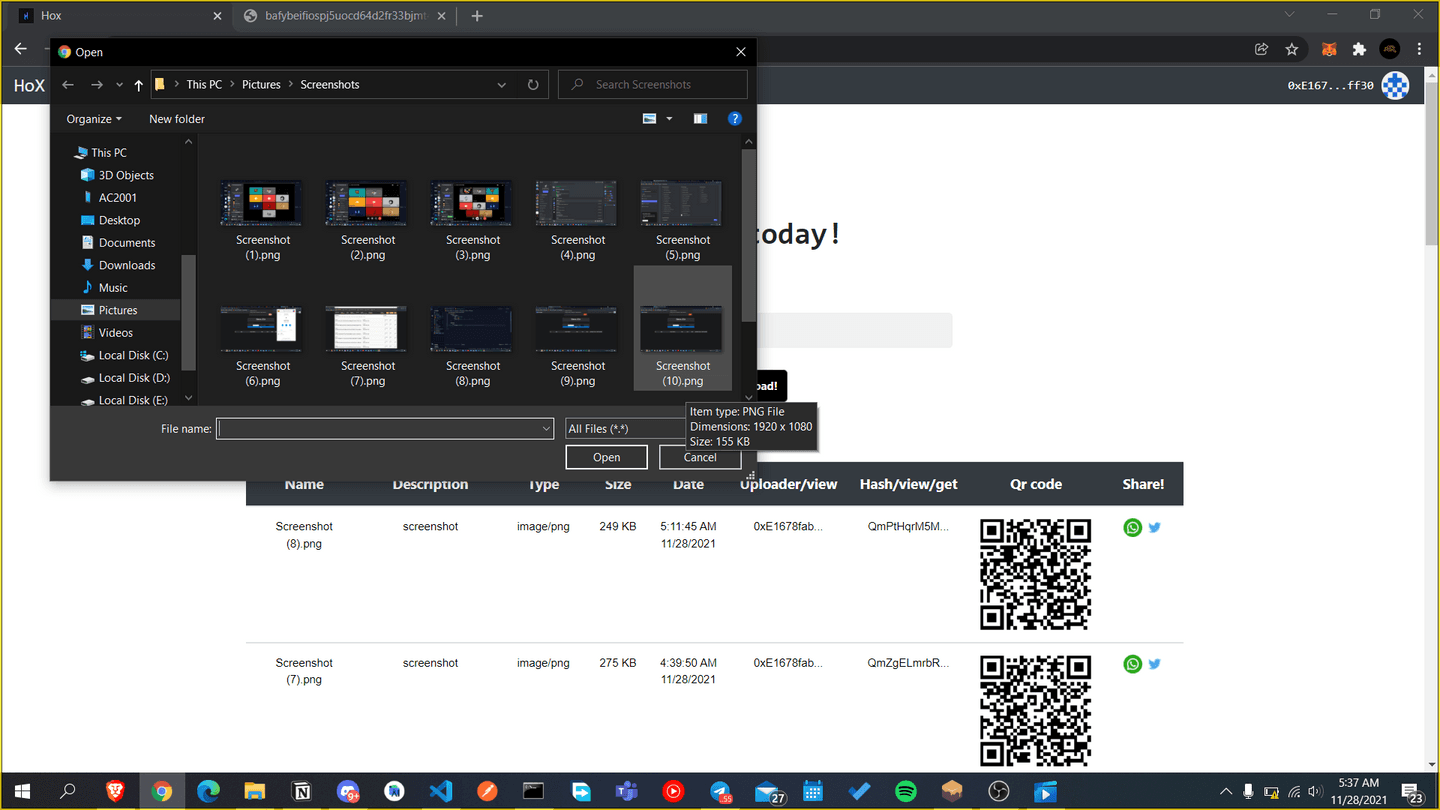
Task: Click the share page icon in Chrome
Action: click(1262, 49)
